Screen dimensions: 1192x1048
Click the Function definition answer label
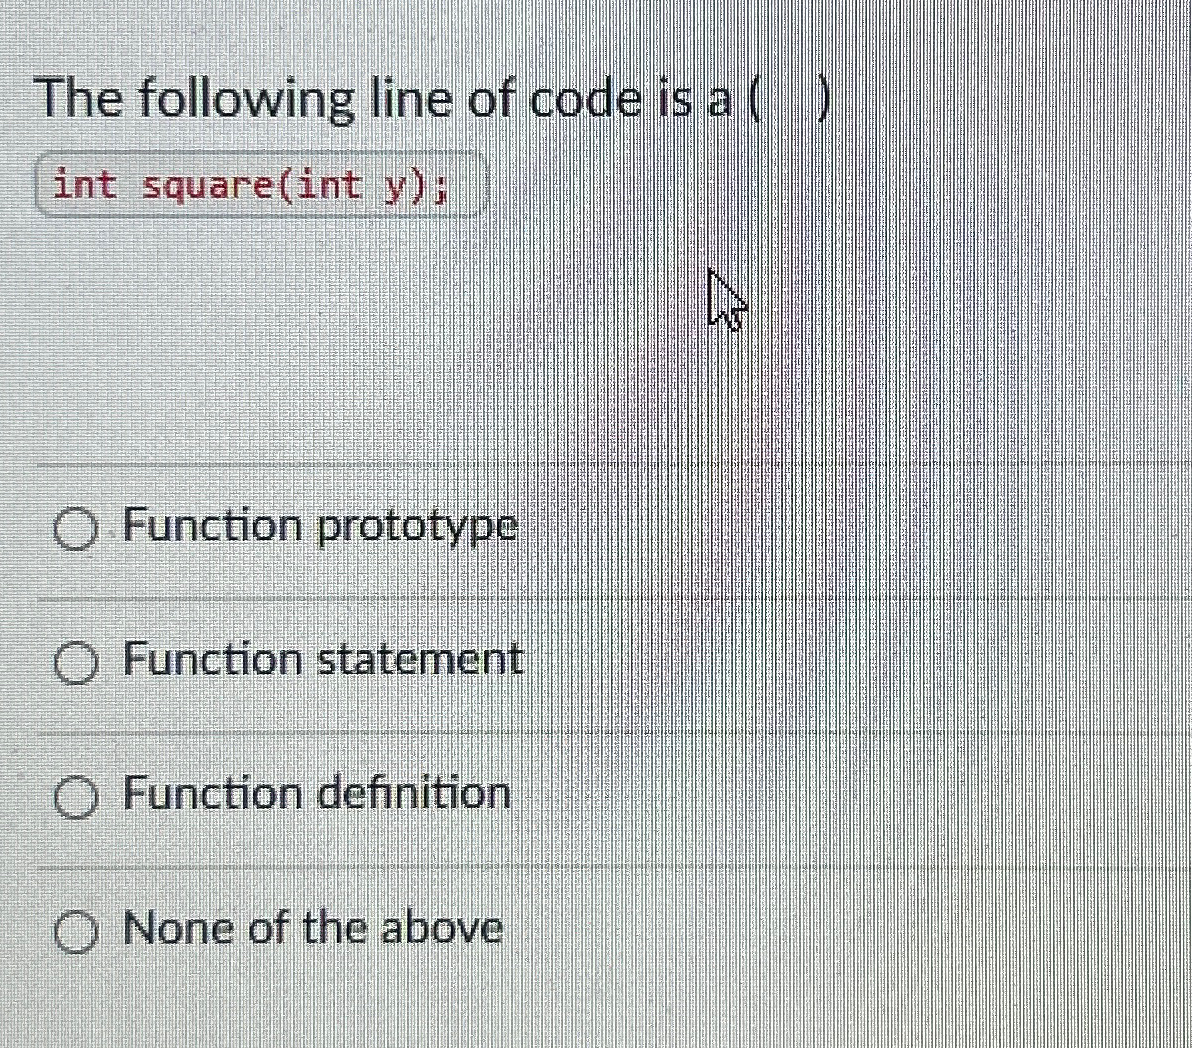click(314, 793)
